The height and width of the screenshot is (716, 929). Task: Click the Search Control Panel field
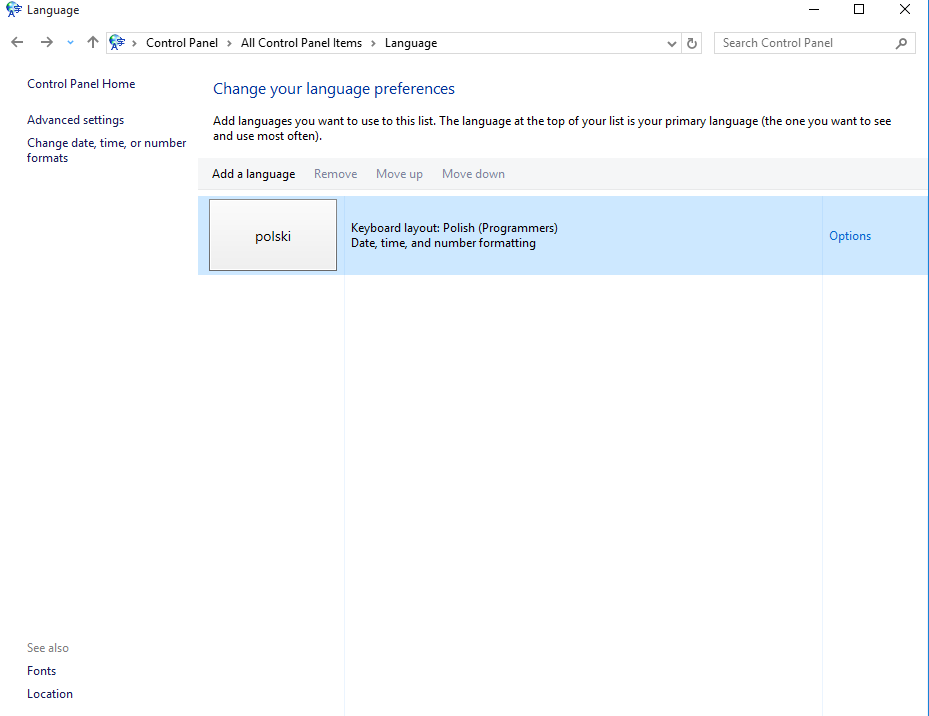coord(815,43)
